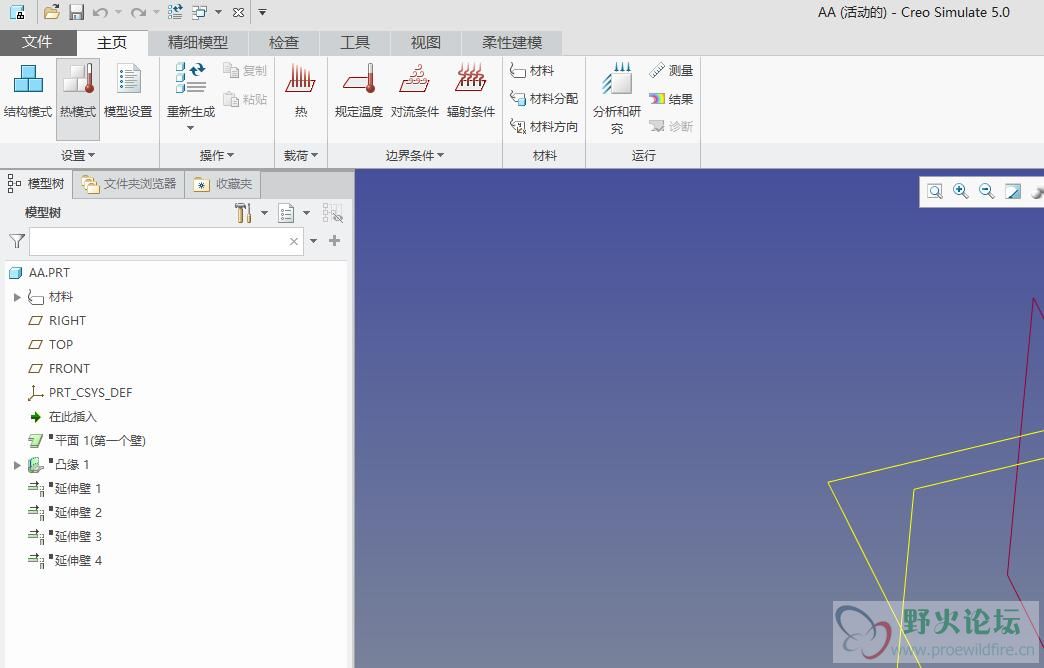Switch to the 视图 tab
The width and height of the screenshot is (1044, 668).
(425, 43)
